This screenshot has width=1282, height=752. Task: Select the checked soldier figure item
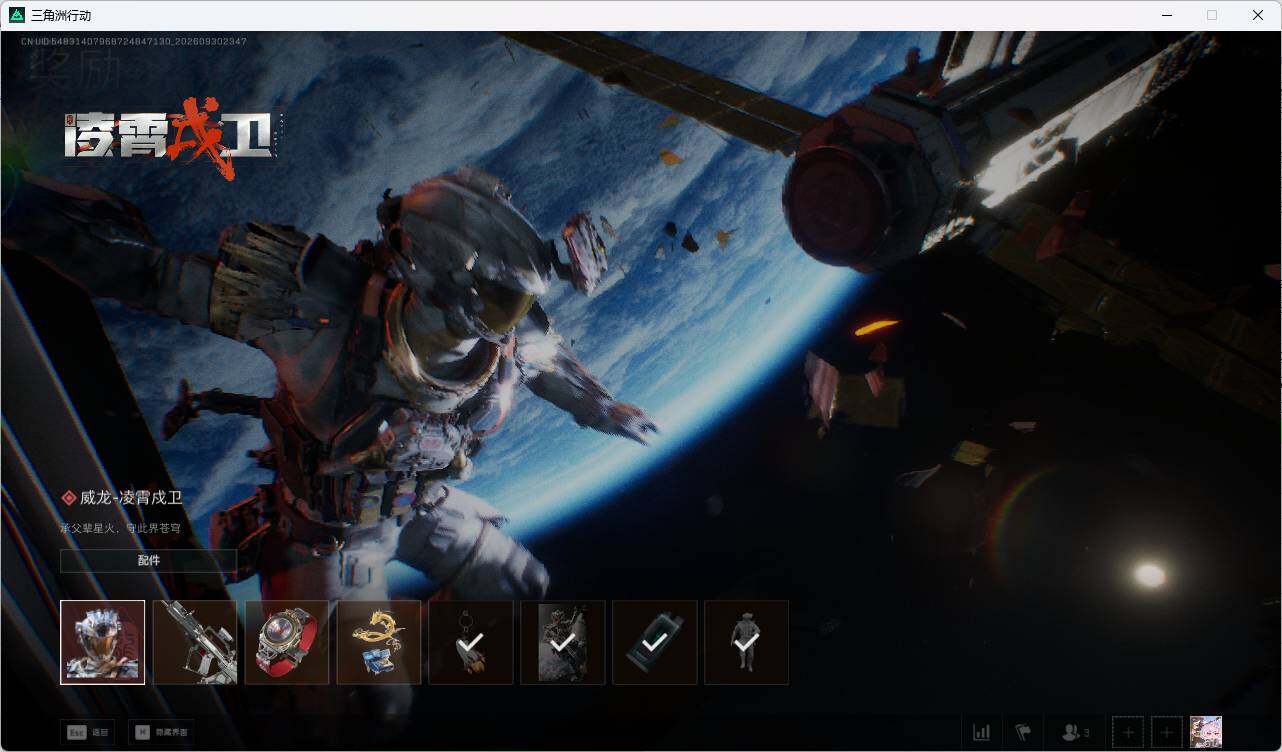747,642
